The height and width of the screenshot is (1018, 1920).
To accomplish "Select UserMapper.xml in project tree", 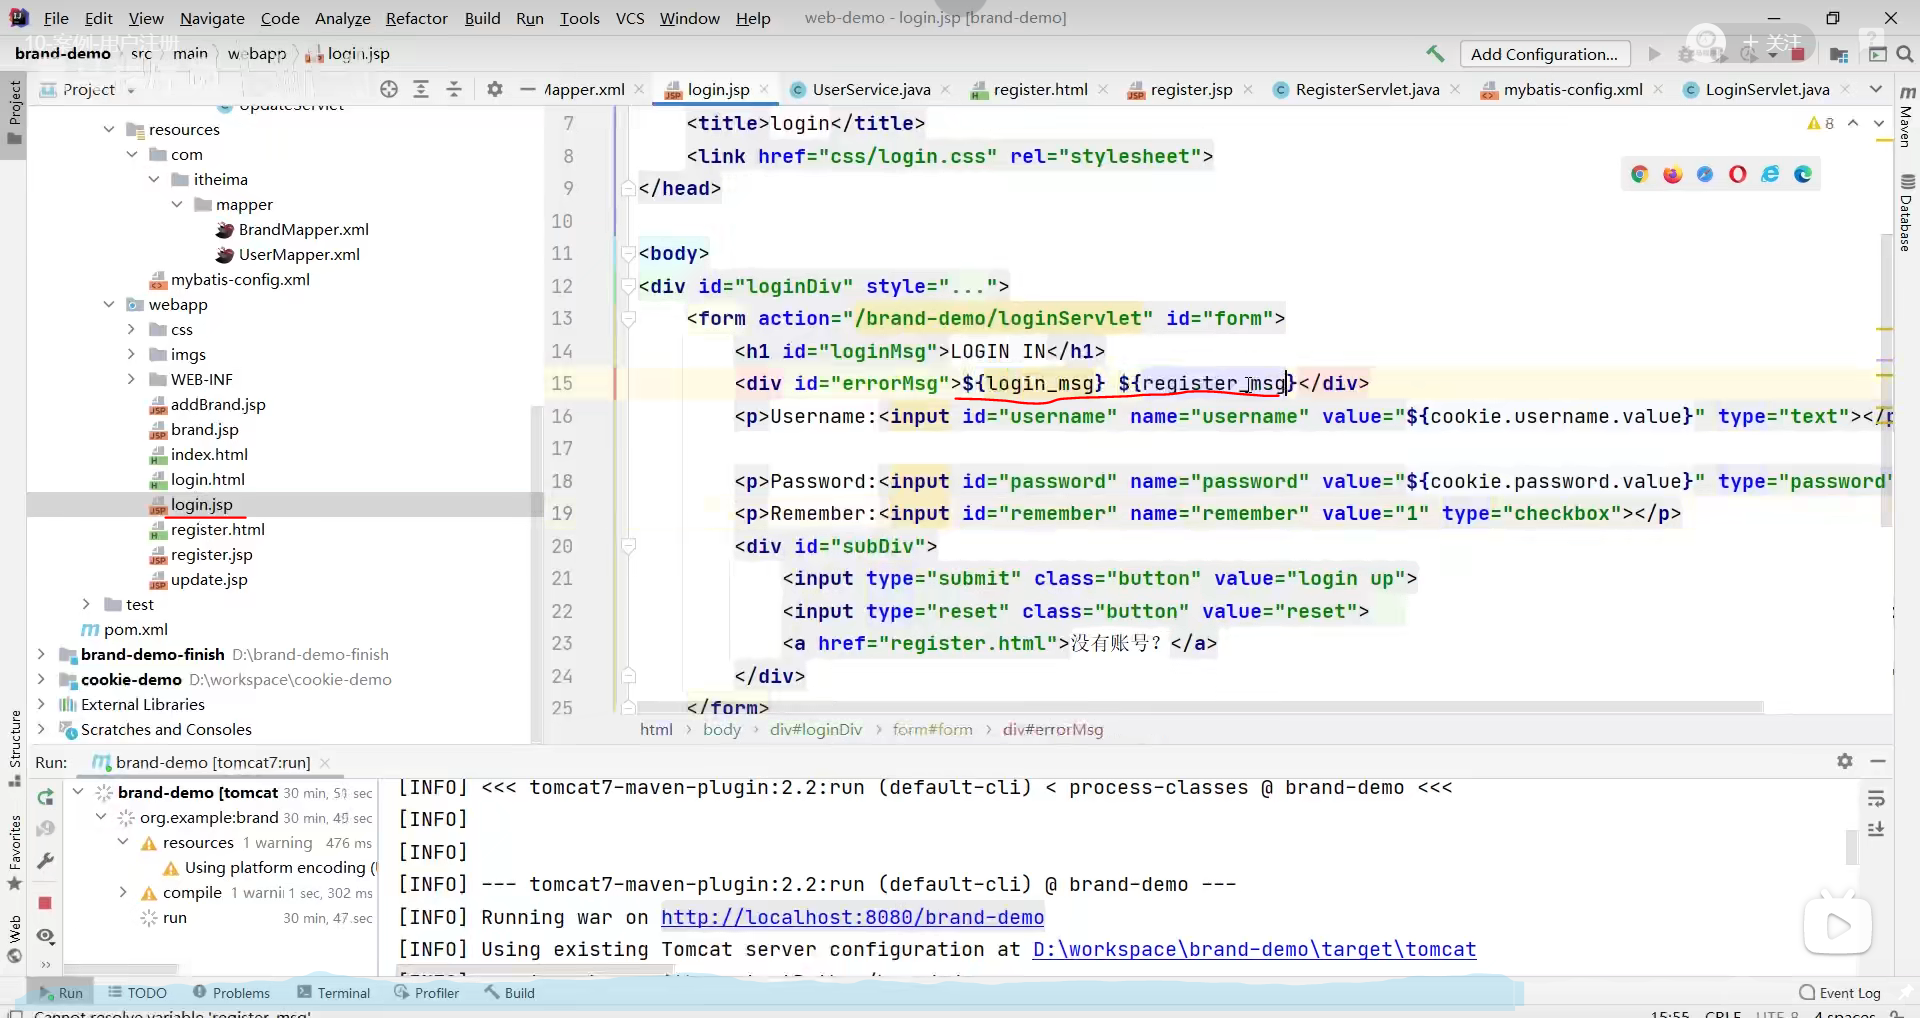I will (x=299, y=254).
